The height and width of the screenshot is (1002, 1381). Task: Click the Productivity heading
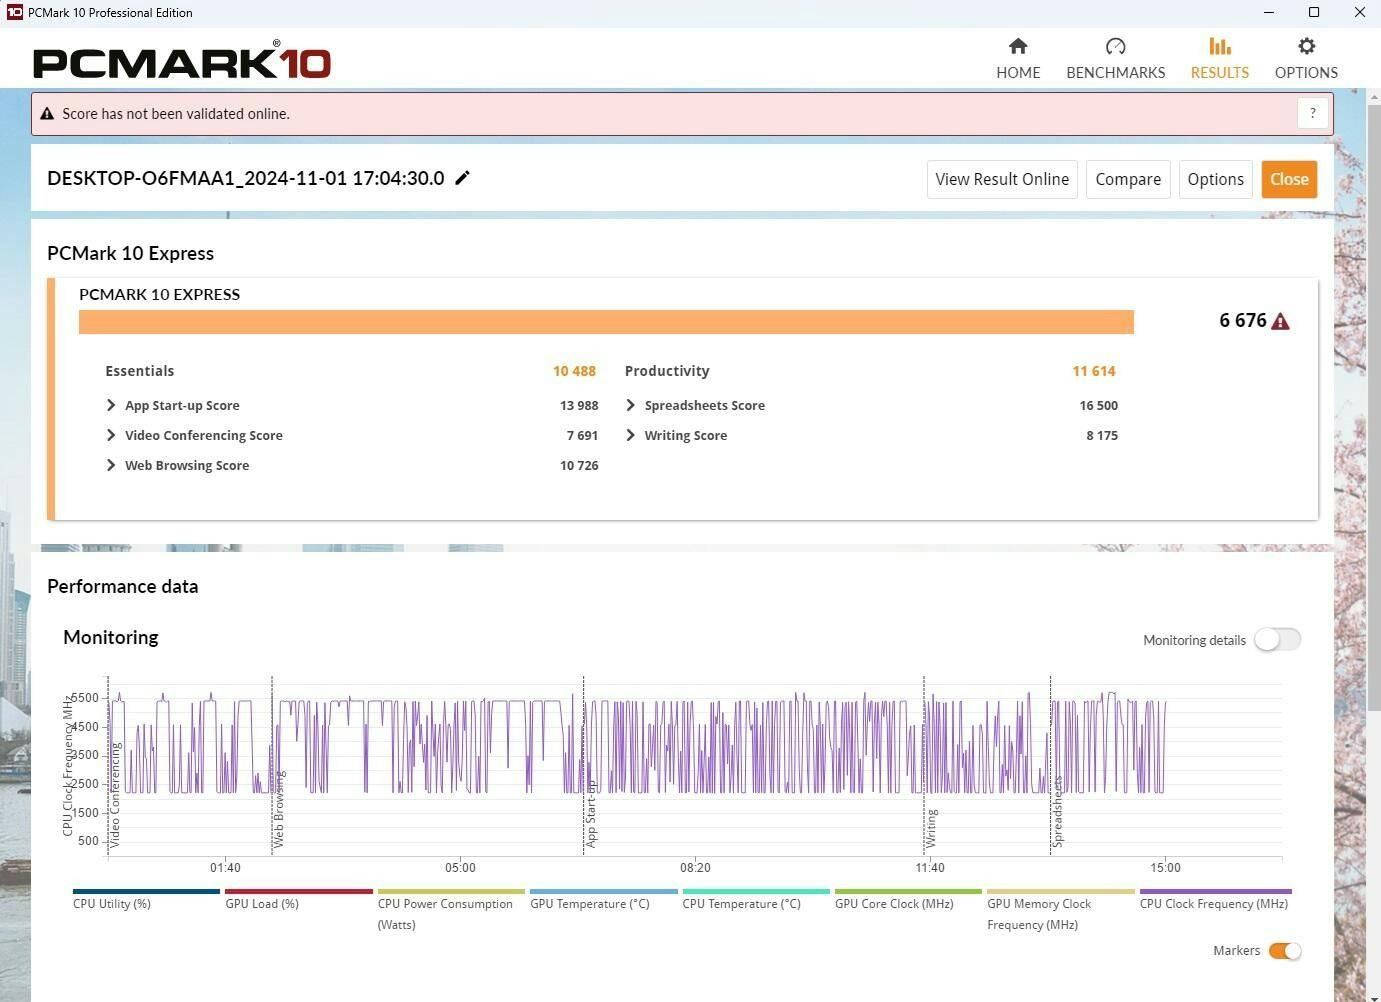click(667, 371)
